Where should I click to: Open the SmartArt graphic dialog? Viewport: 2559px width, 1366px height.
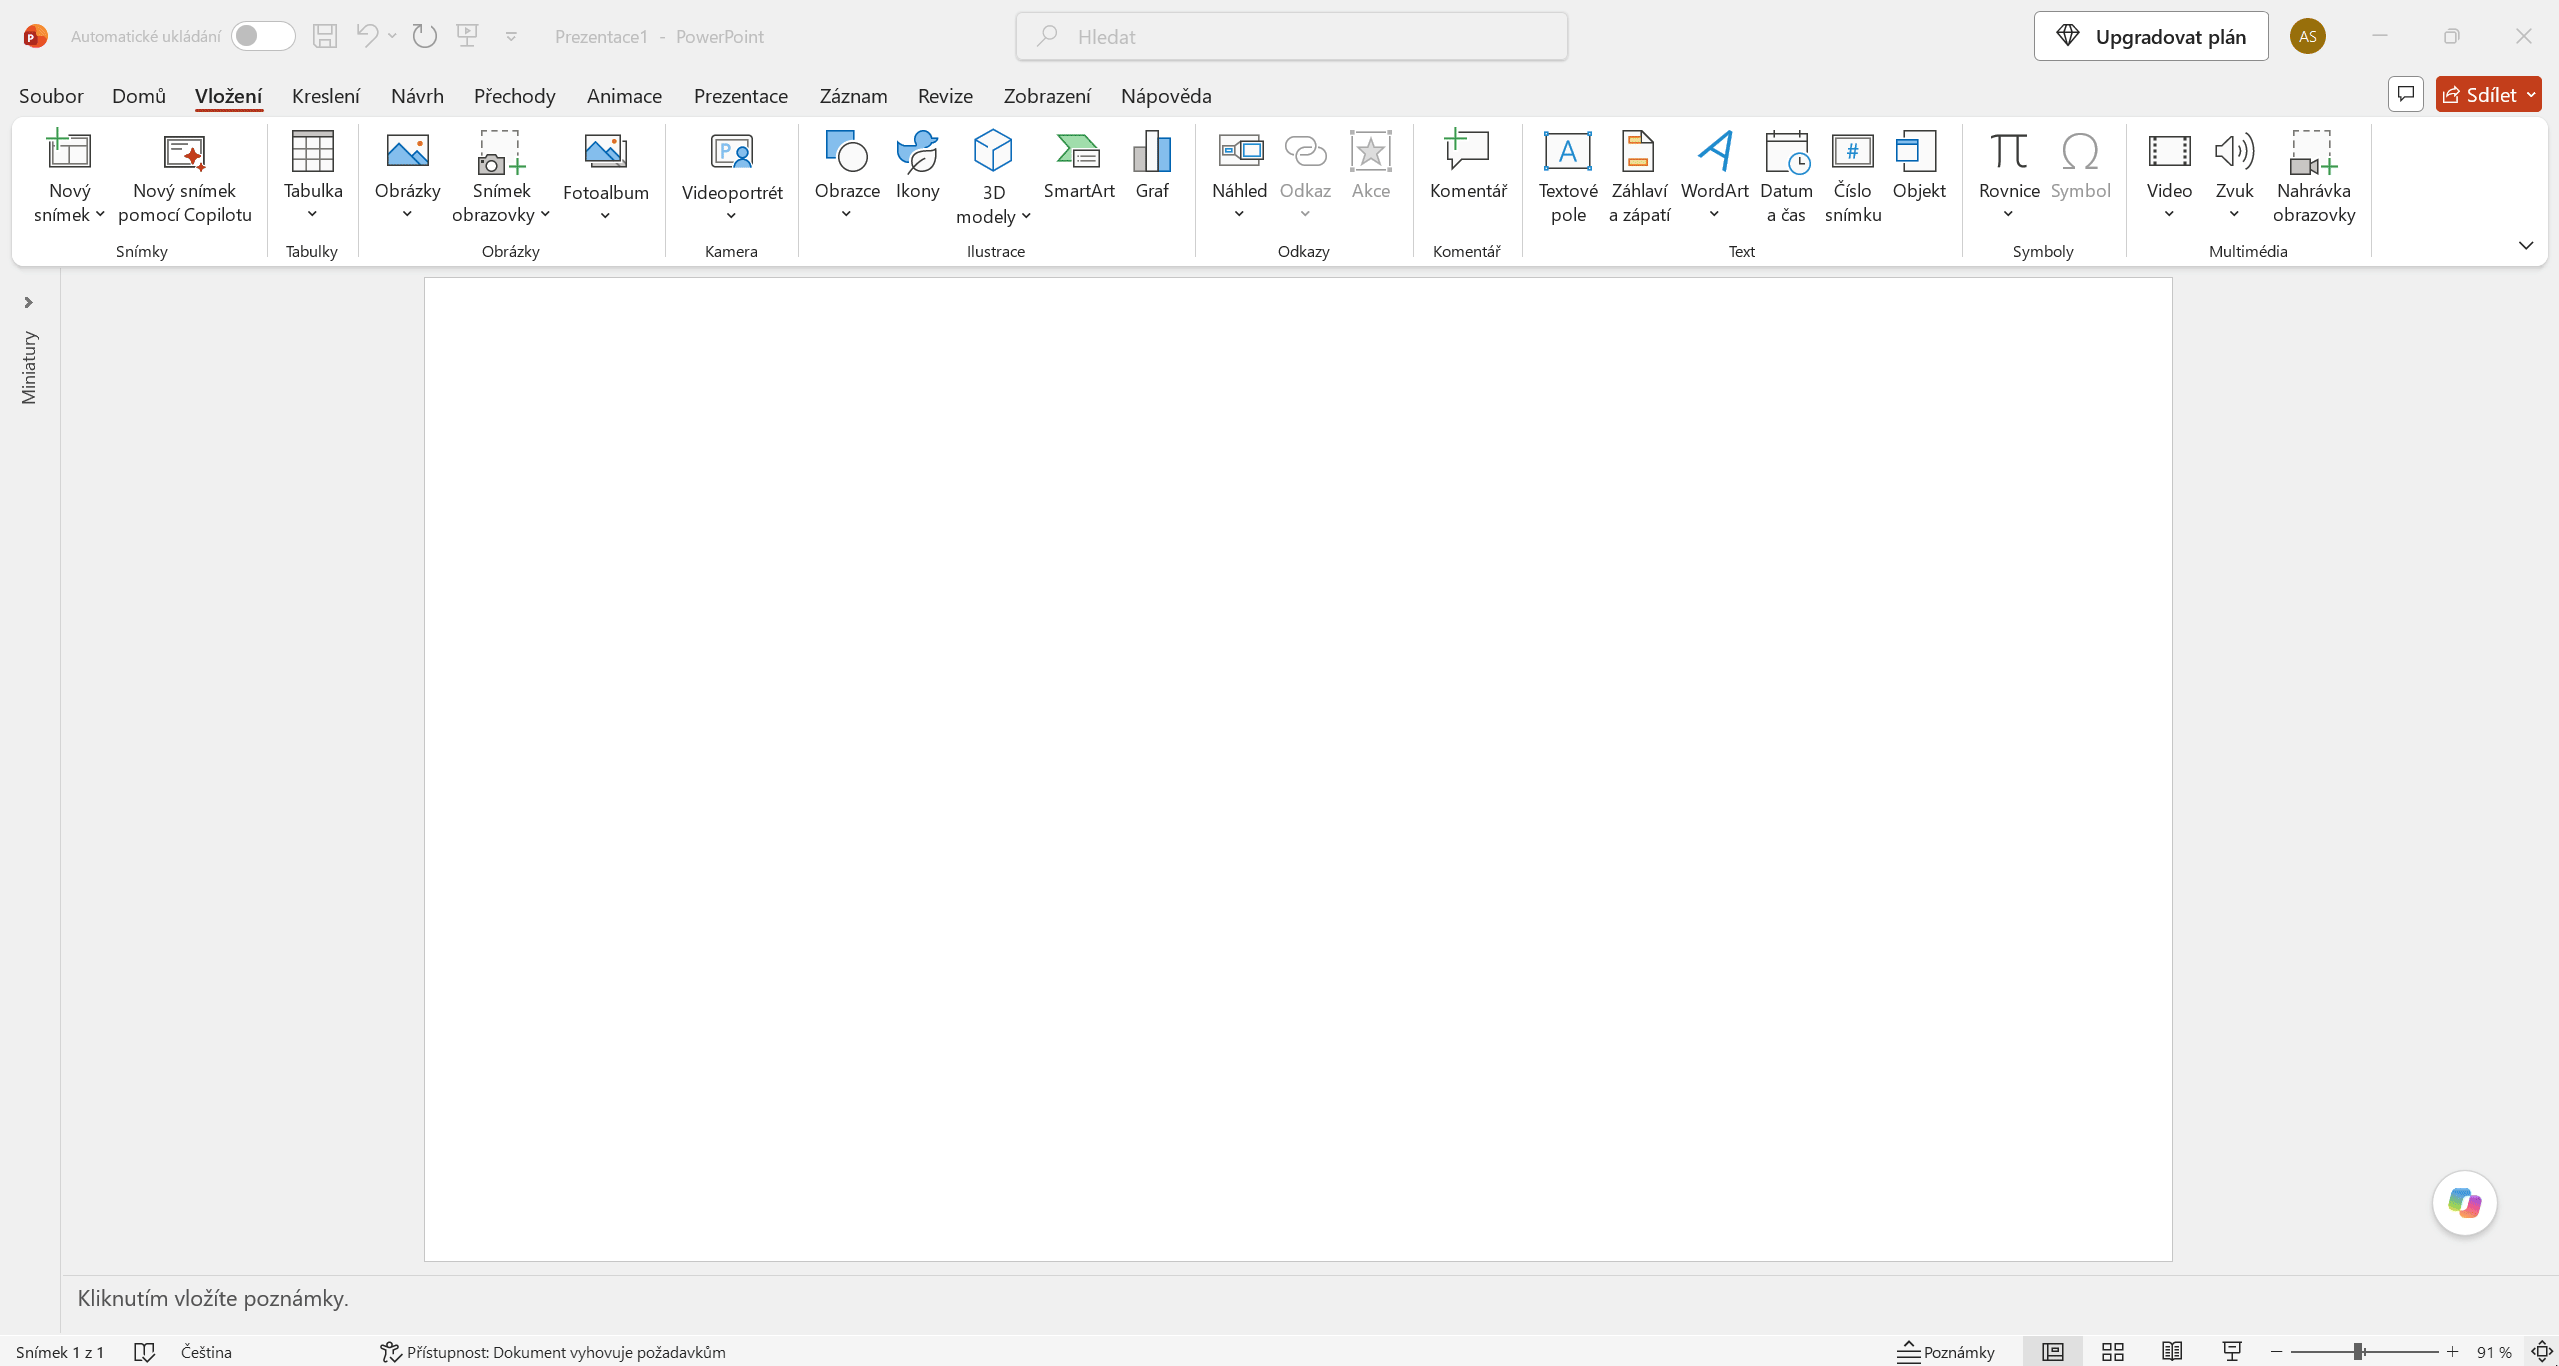[1079, 166]
